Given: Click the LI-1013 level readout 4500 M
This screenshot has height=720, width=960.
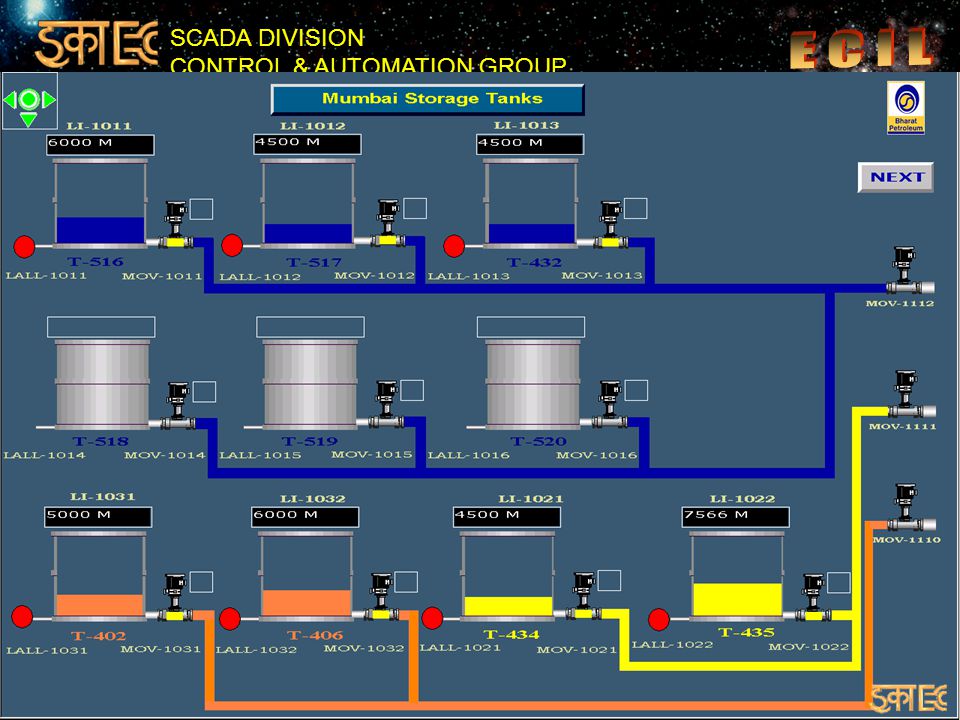Looking at the screenshot, I should coord(530,144).
